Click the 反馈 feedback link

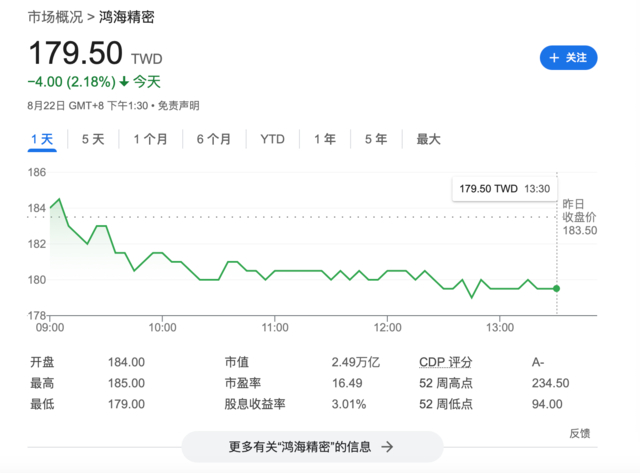580,433
